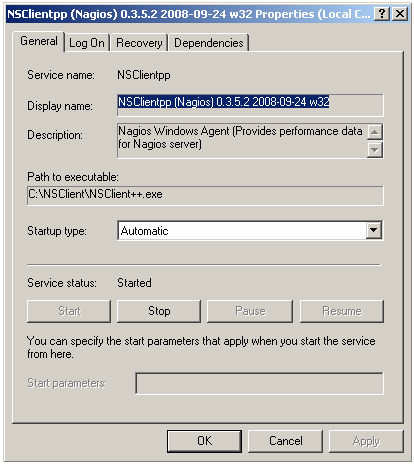The image size is (414, 465).
Task: Cancel the properties dialog
Action: click(286, 441)
